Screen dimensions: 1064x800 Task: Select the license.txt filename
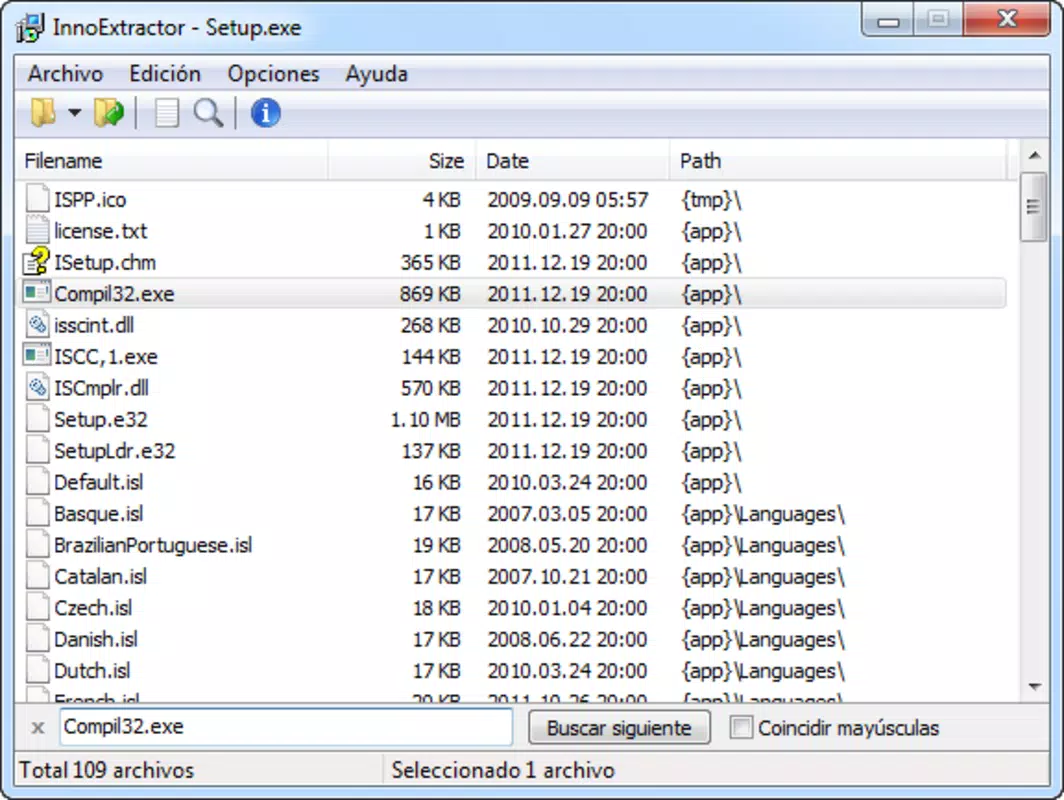(100, 231)
